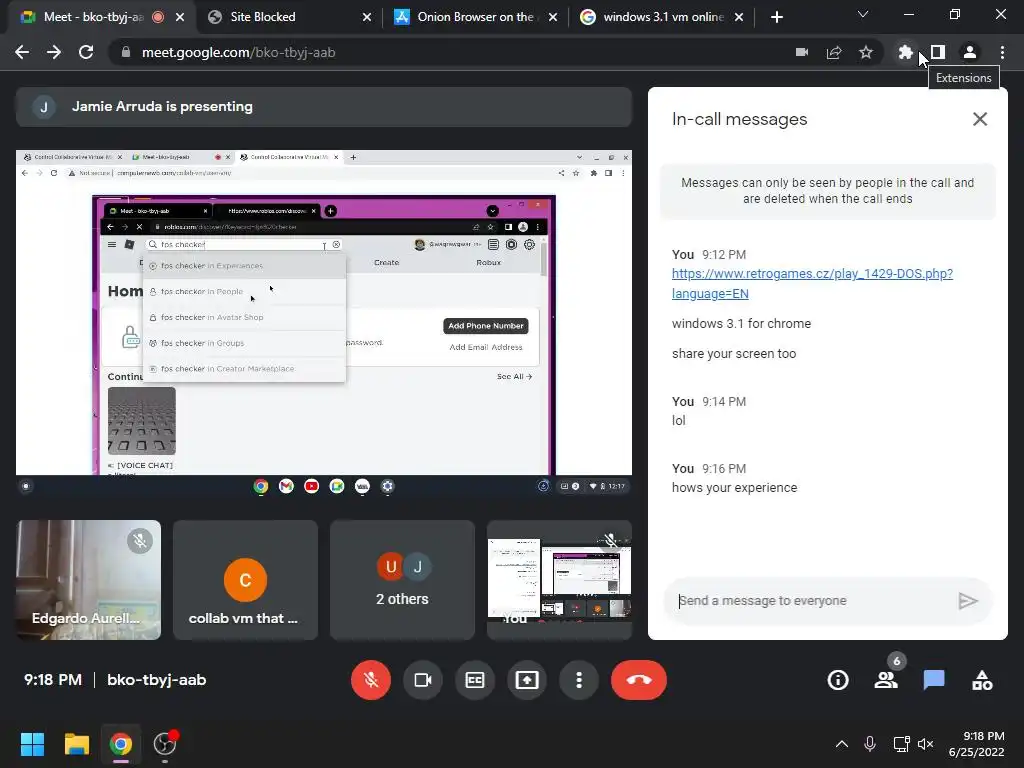This screenshot has width=1024, height=768.
Task: Open the 2 others participants tile
Action: point(402,580)
